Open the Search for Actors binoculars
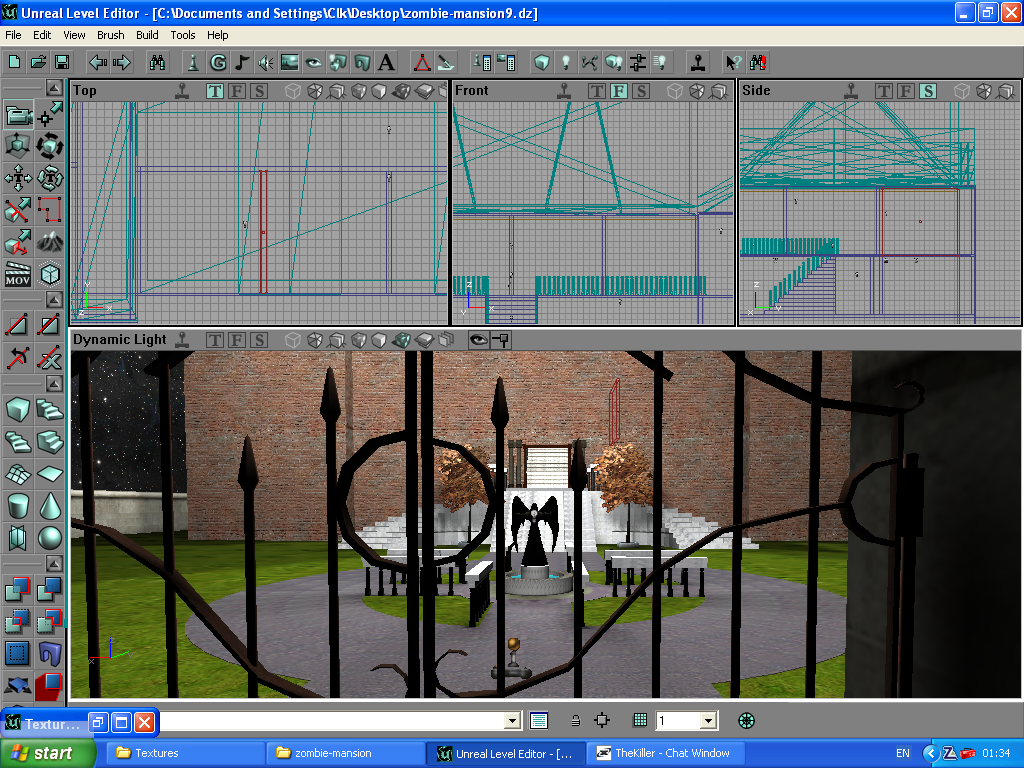This screenshot has width=1024, height=768. pos(157,62)
